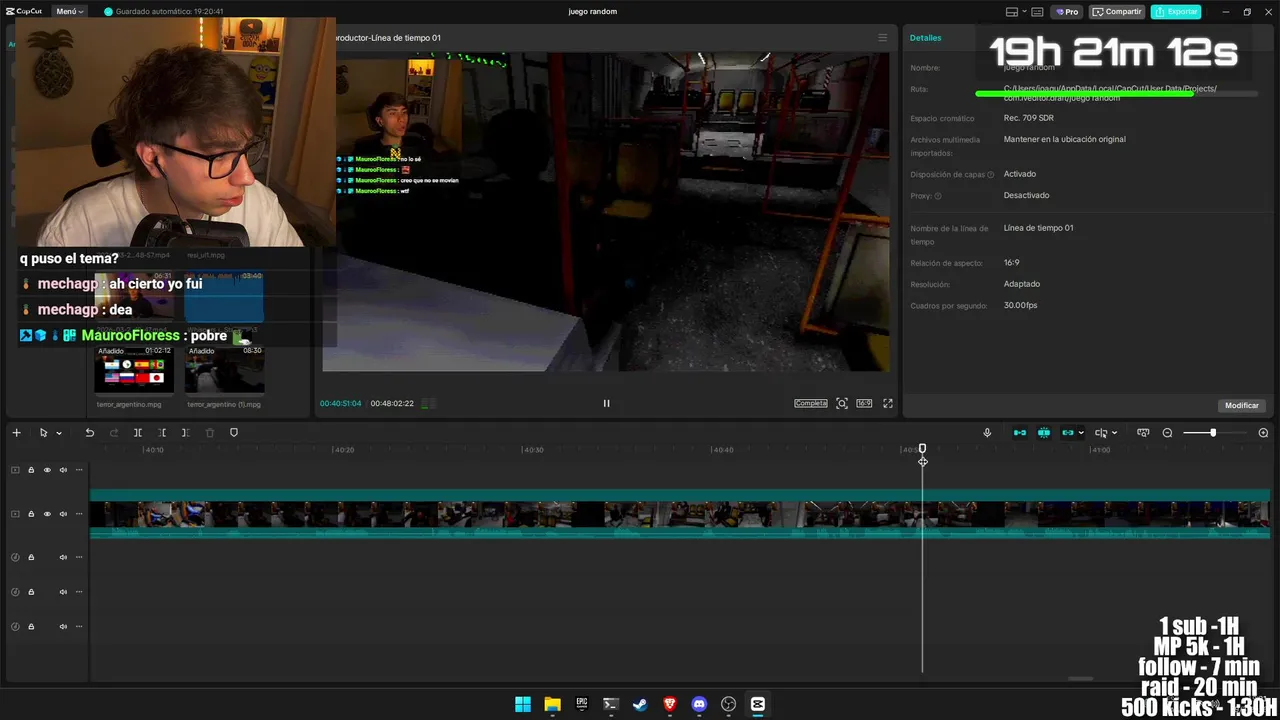Open the Windows Start menu

coord(523,704)
